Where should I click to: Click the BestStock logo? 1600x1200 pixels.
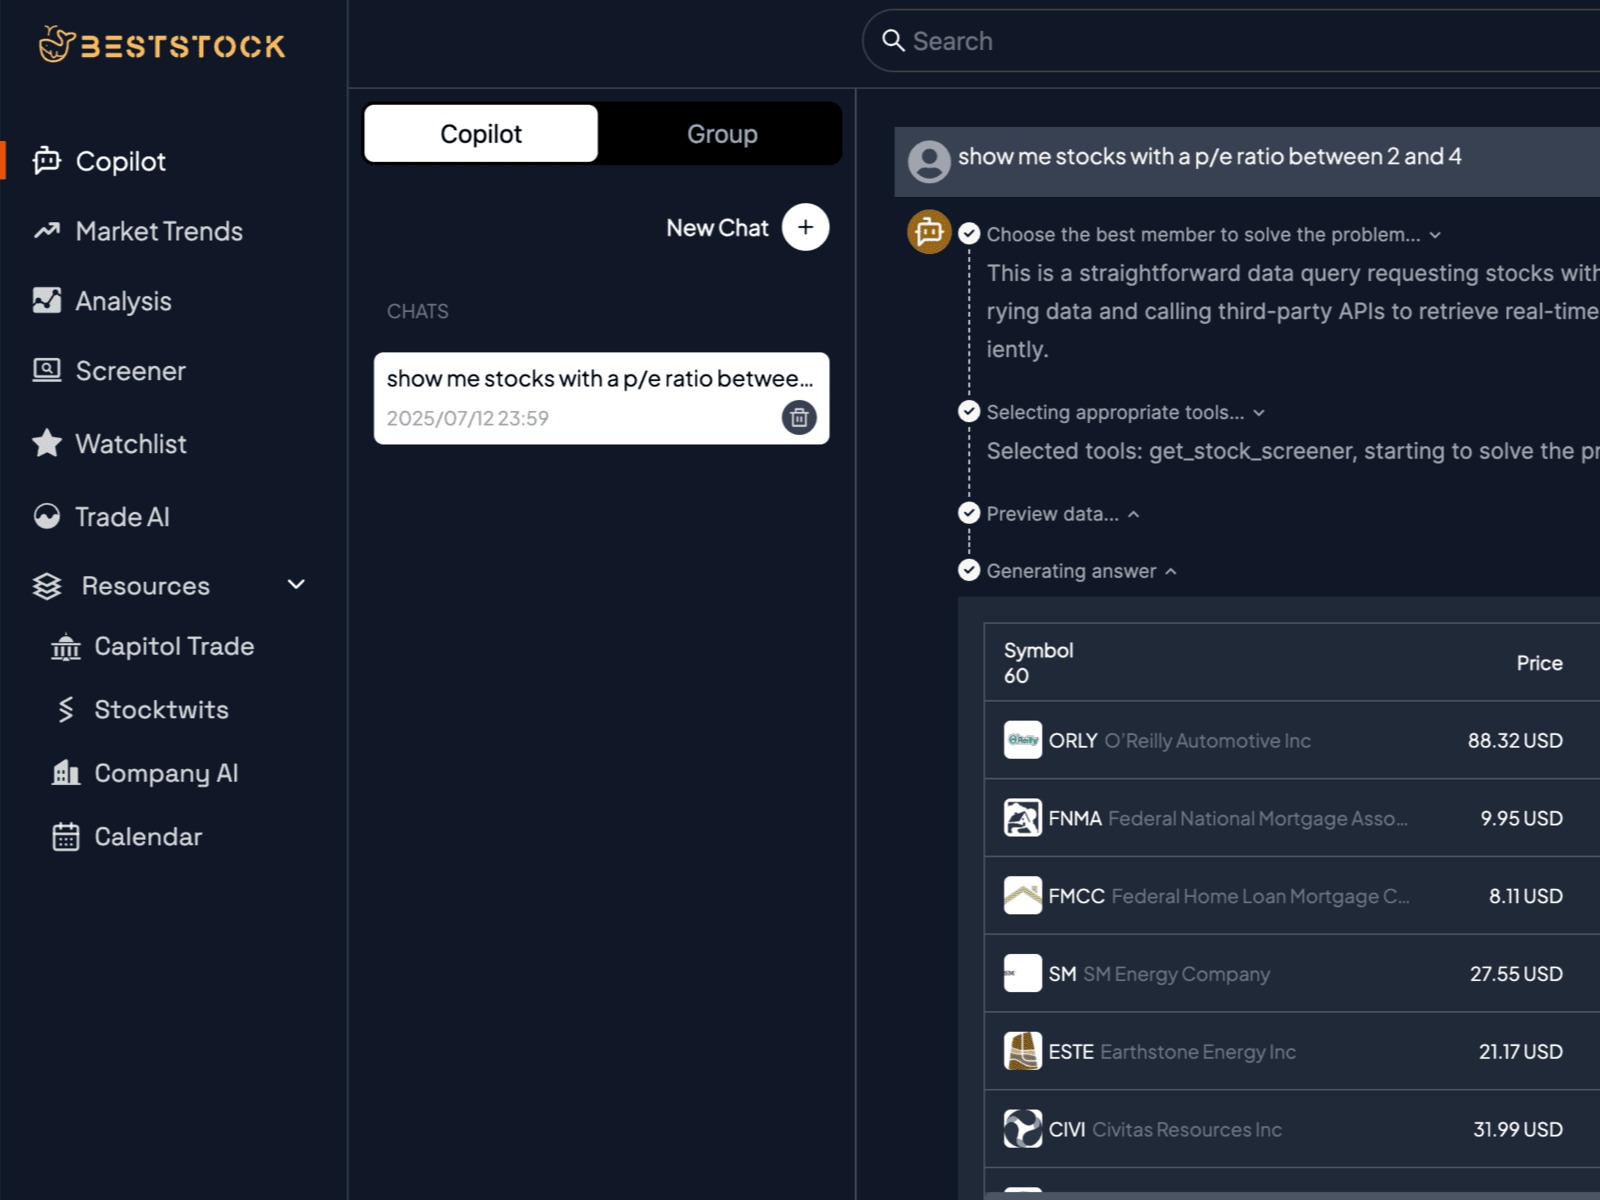[162, 45]
